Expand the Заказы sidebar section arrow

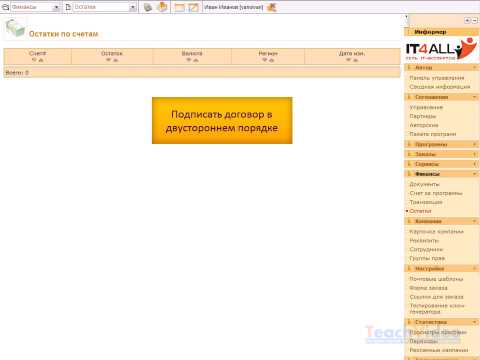(475, 154)
